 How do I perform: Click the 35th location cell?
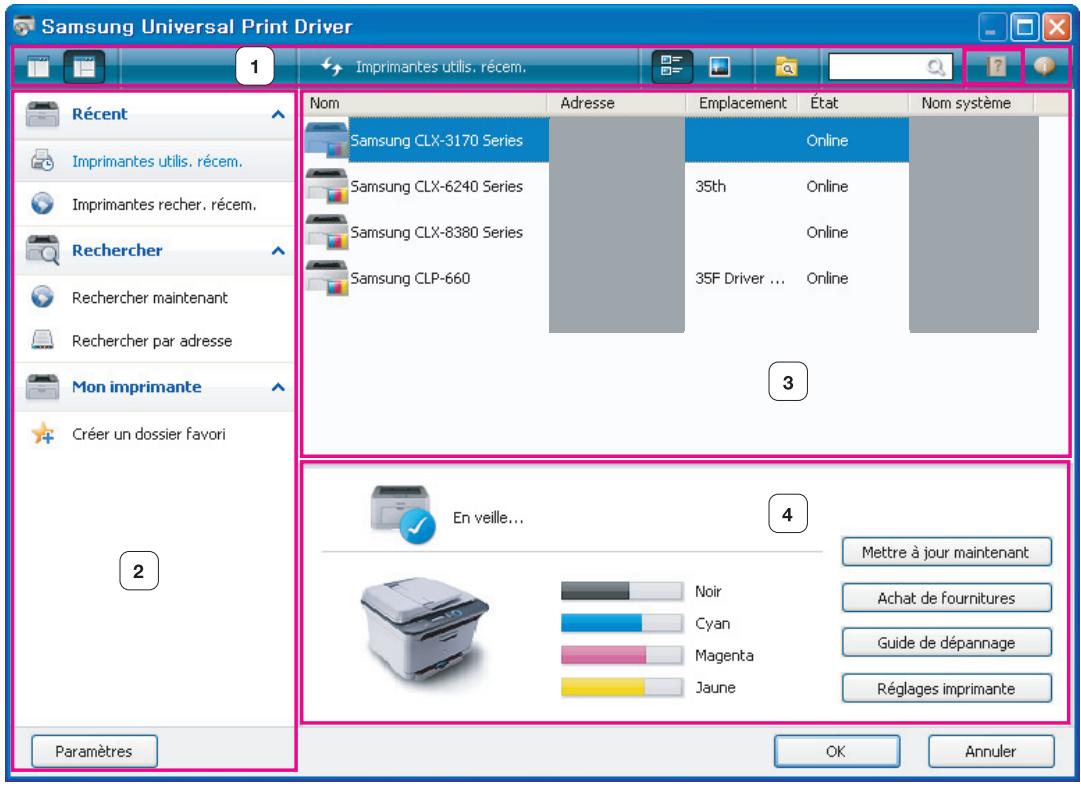[711, 187]
